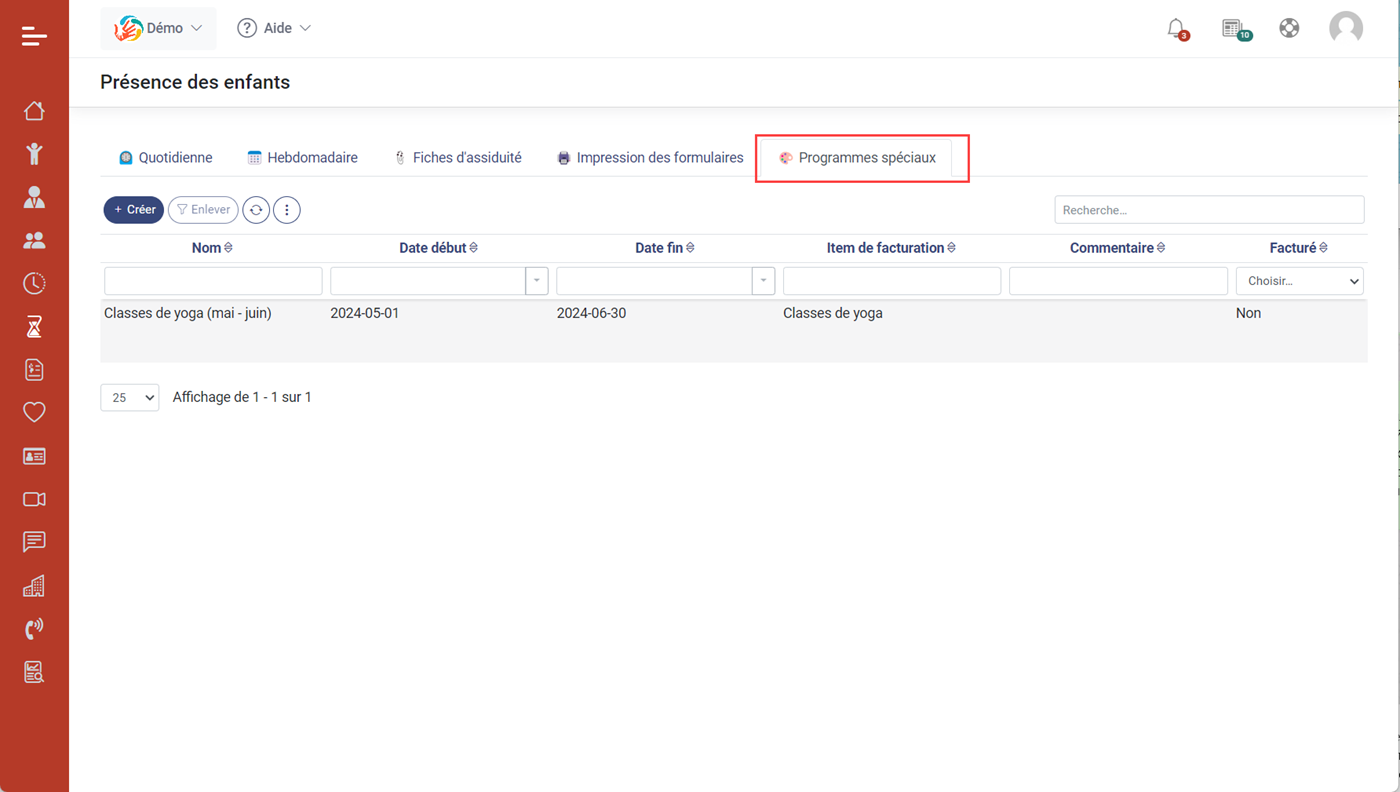Click the notifications bell icon

point(1177,29)
